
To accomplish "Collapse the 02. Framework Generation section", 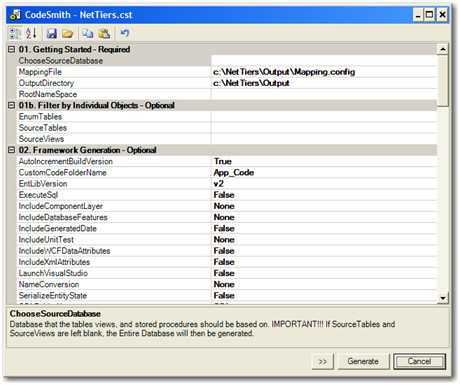I will [x=12, y=150].
